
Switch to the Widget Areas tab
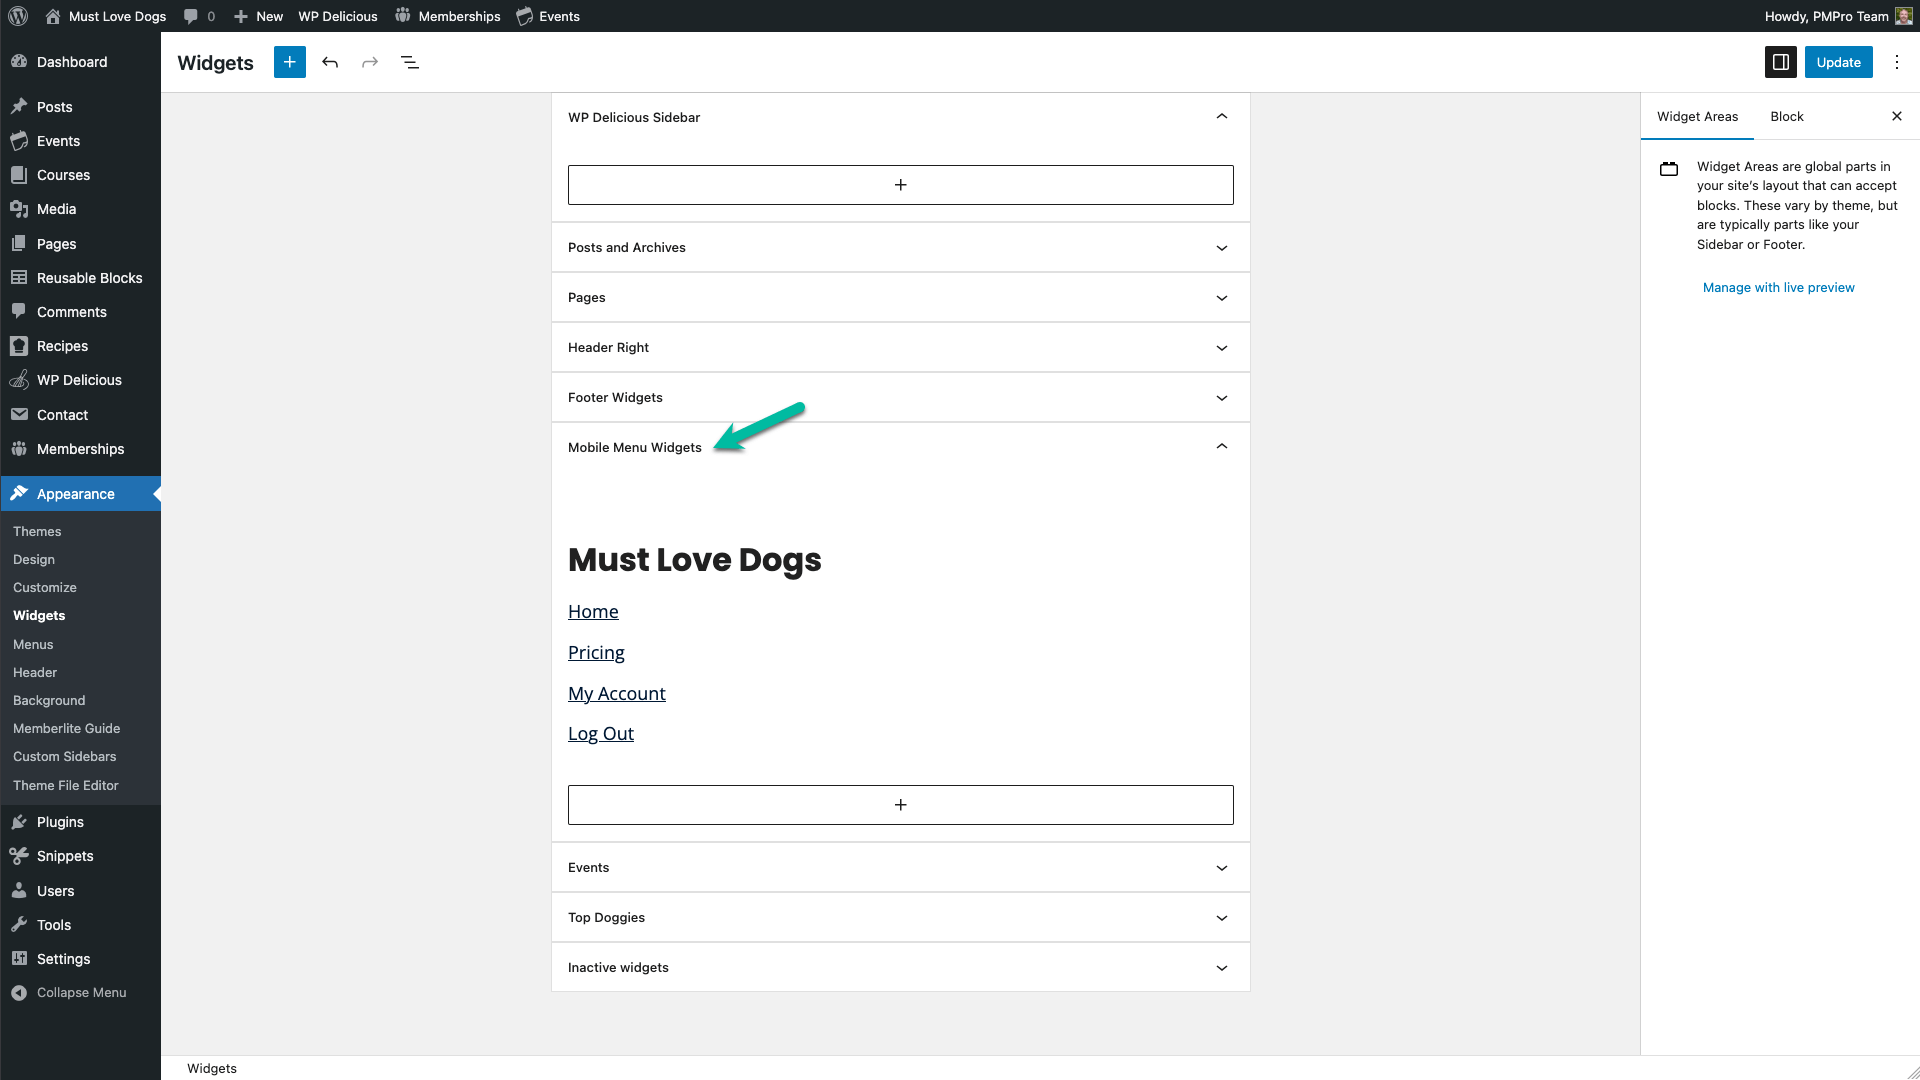(1697, 116)
